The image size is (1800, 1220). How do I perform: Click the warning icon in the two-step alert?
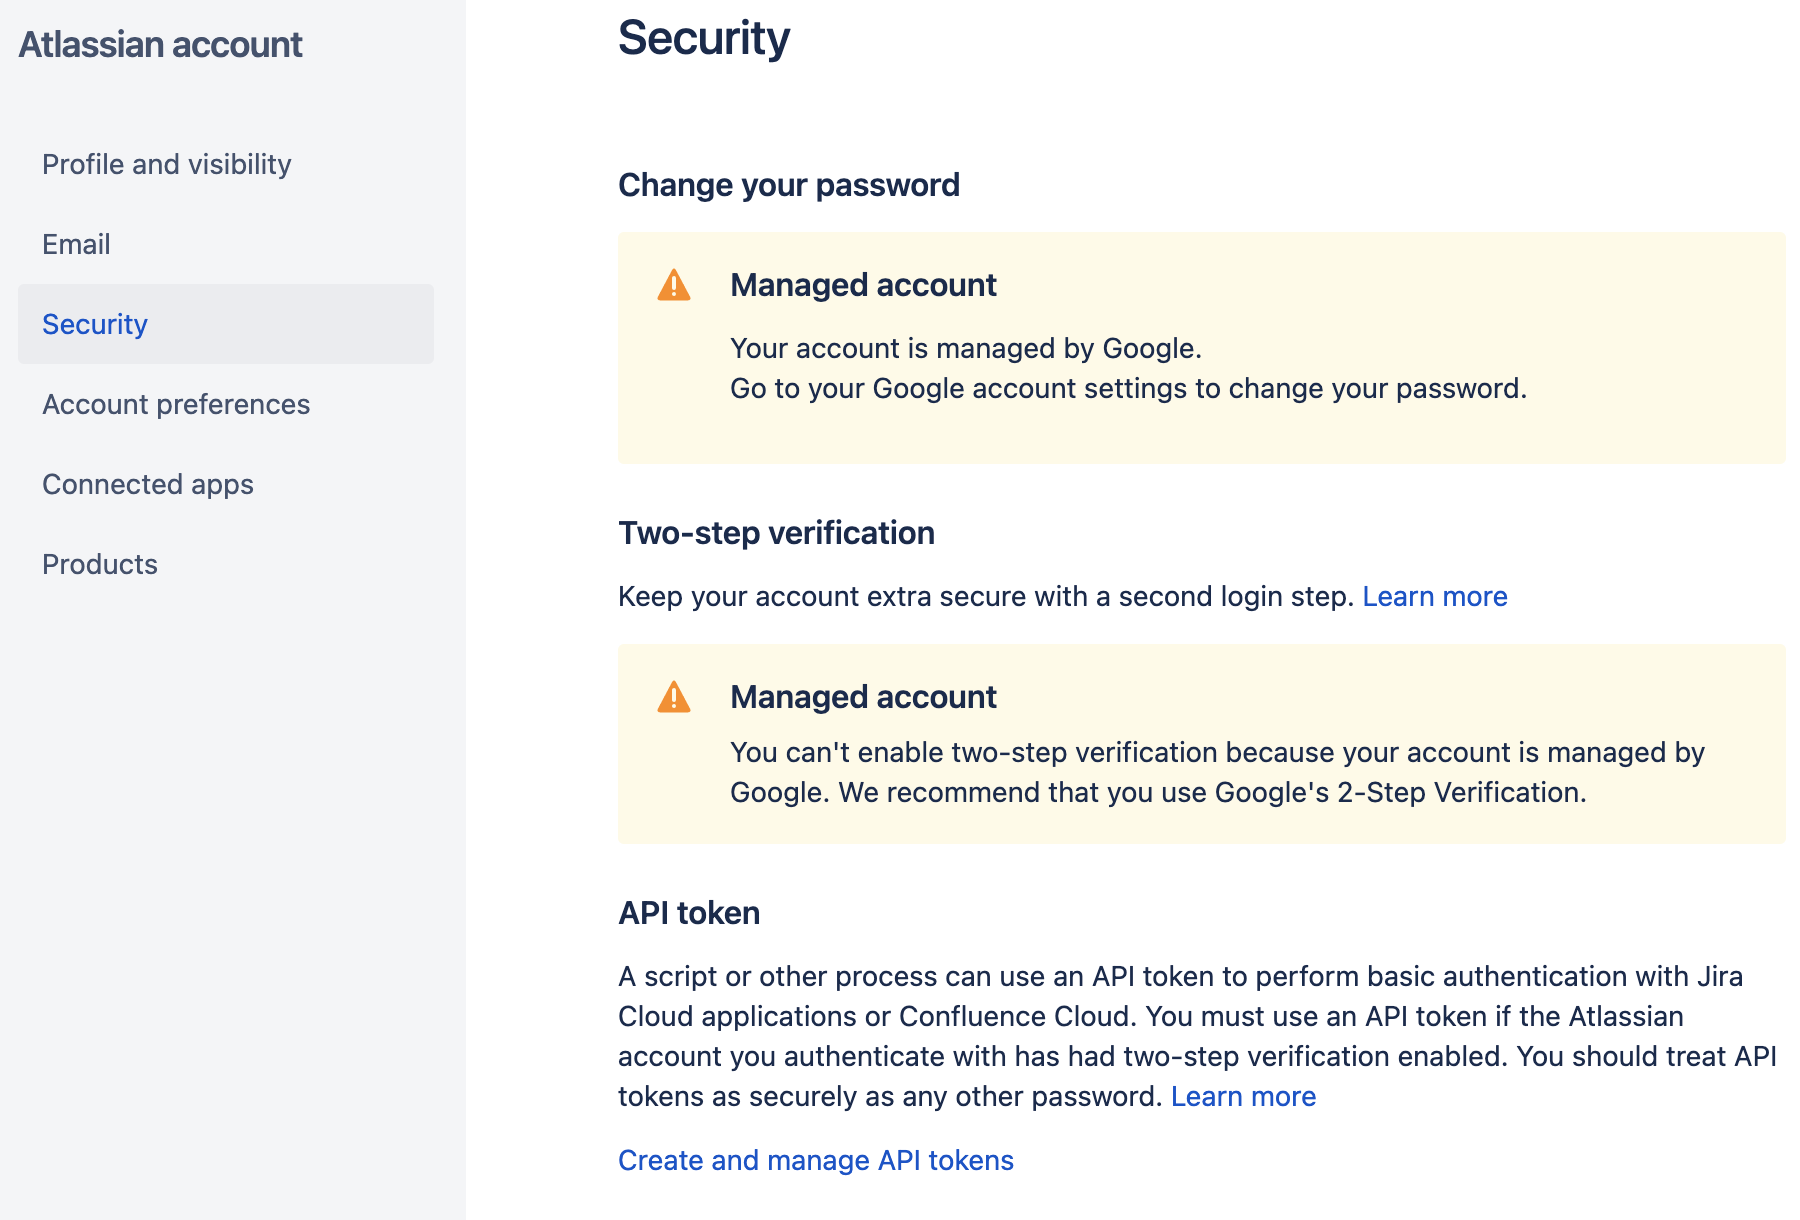tap(675, 698)
